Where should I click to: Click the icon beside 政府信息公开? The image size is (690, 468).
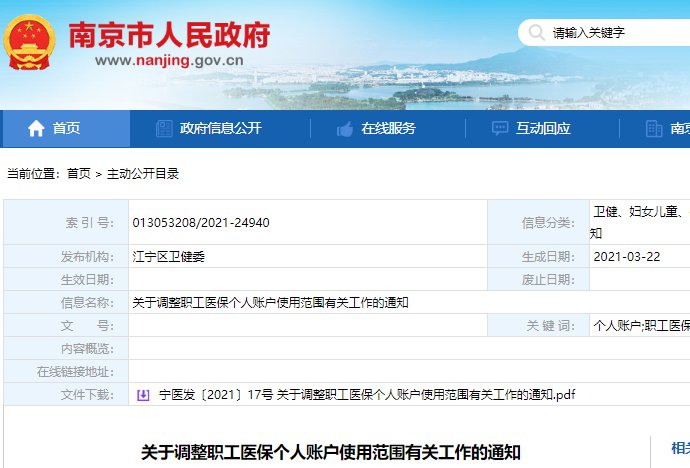coord(165,128)
